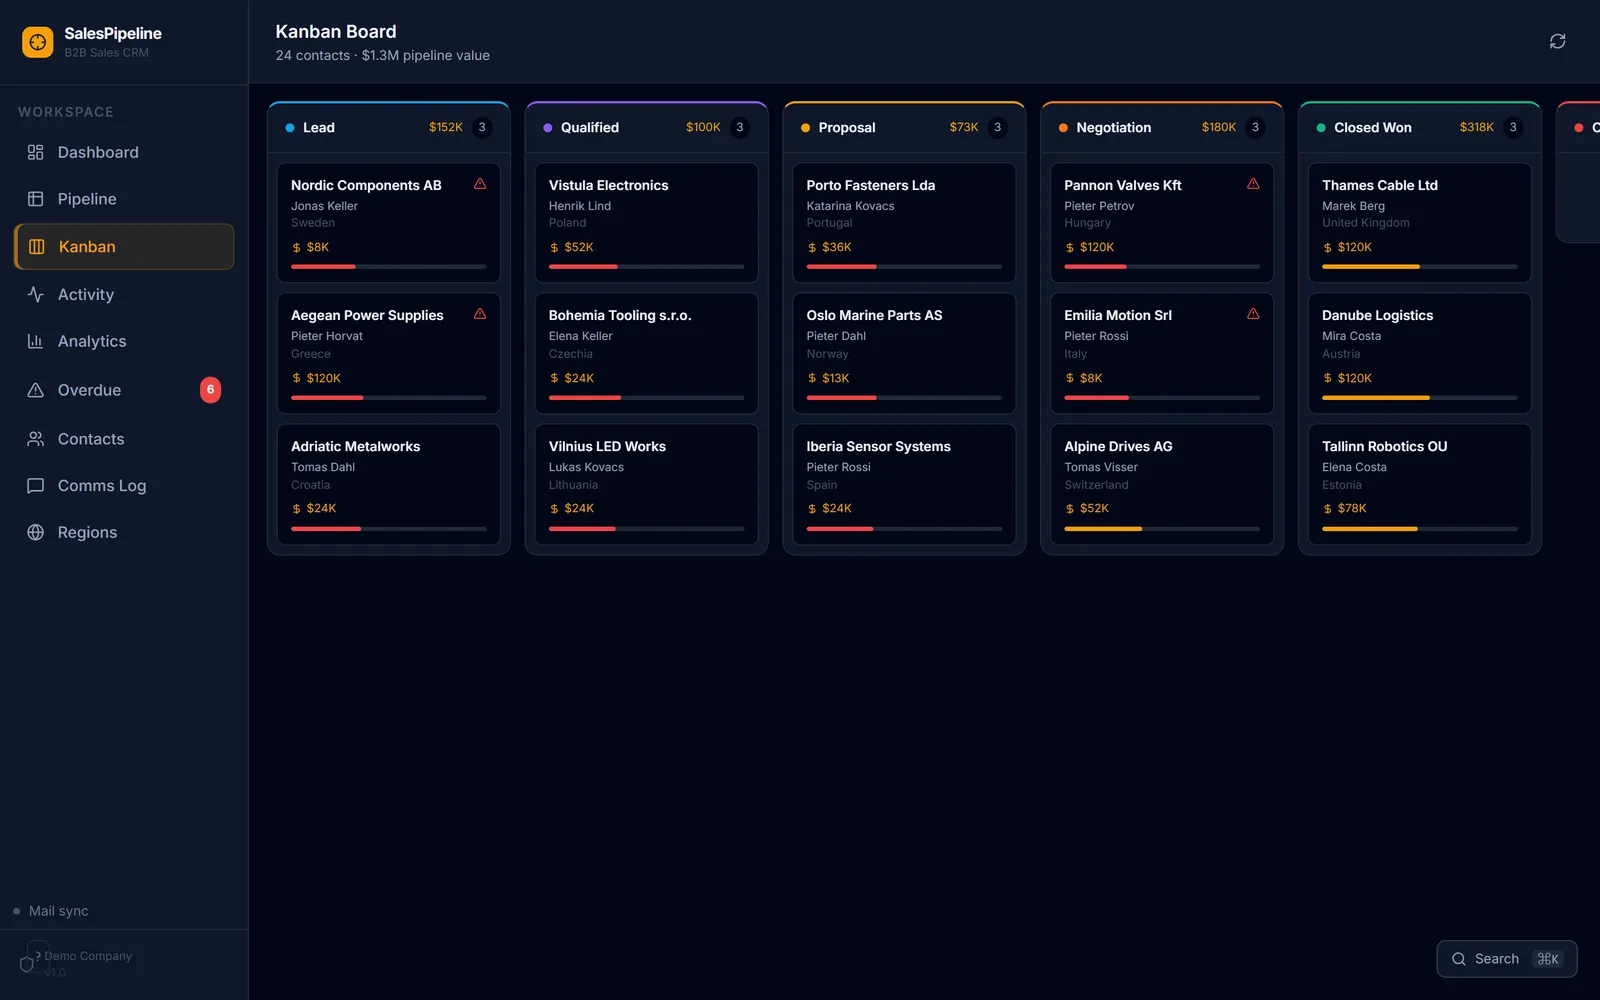Viewport: 1600px width, 1000px height.
Task: Click the warning icon on Emilia Motion Srl
Action: coord(1253,314)
